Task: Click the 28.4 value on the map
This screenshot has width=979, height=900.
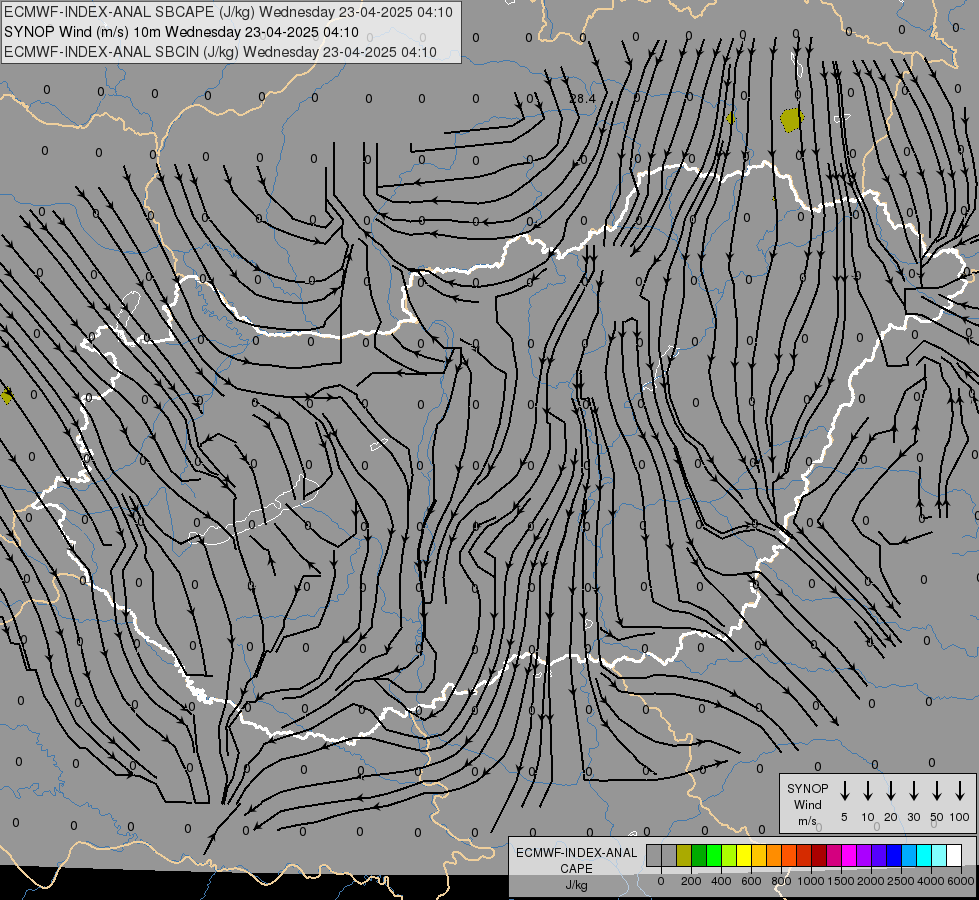Action: (583, 99)
